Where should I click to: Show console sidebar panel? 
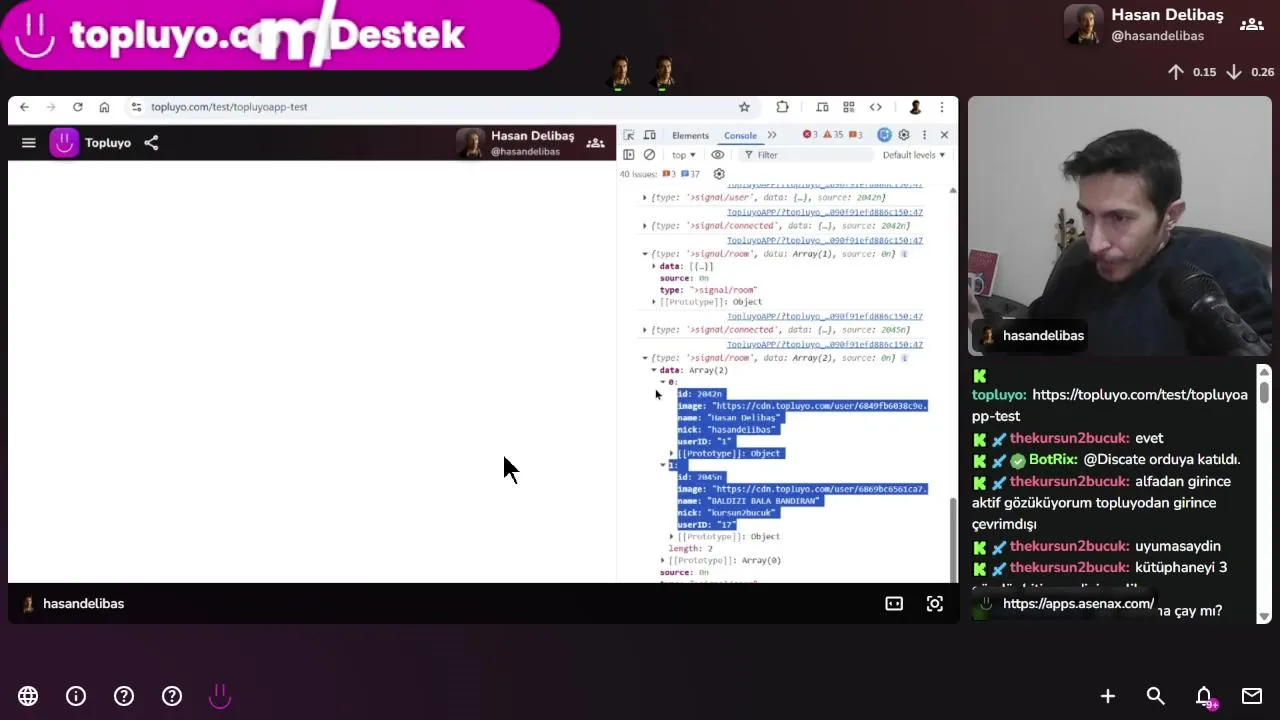[628, 155]
